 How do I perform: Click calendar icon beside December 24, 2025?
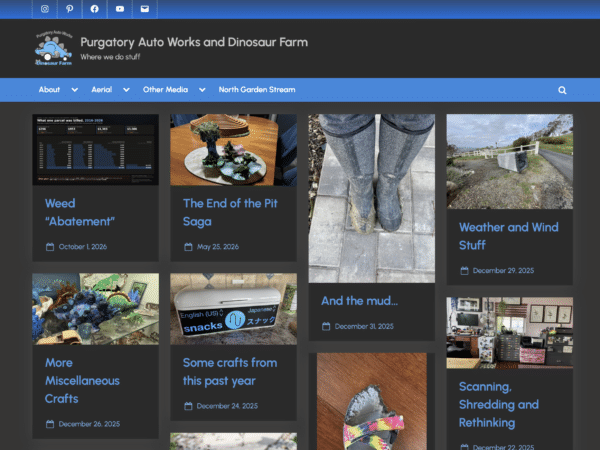188,406
